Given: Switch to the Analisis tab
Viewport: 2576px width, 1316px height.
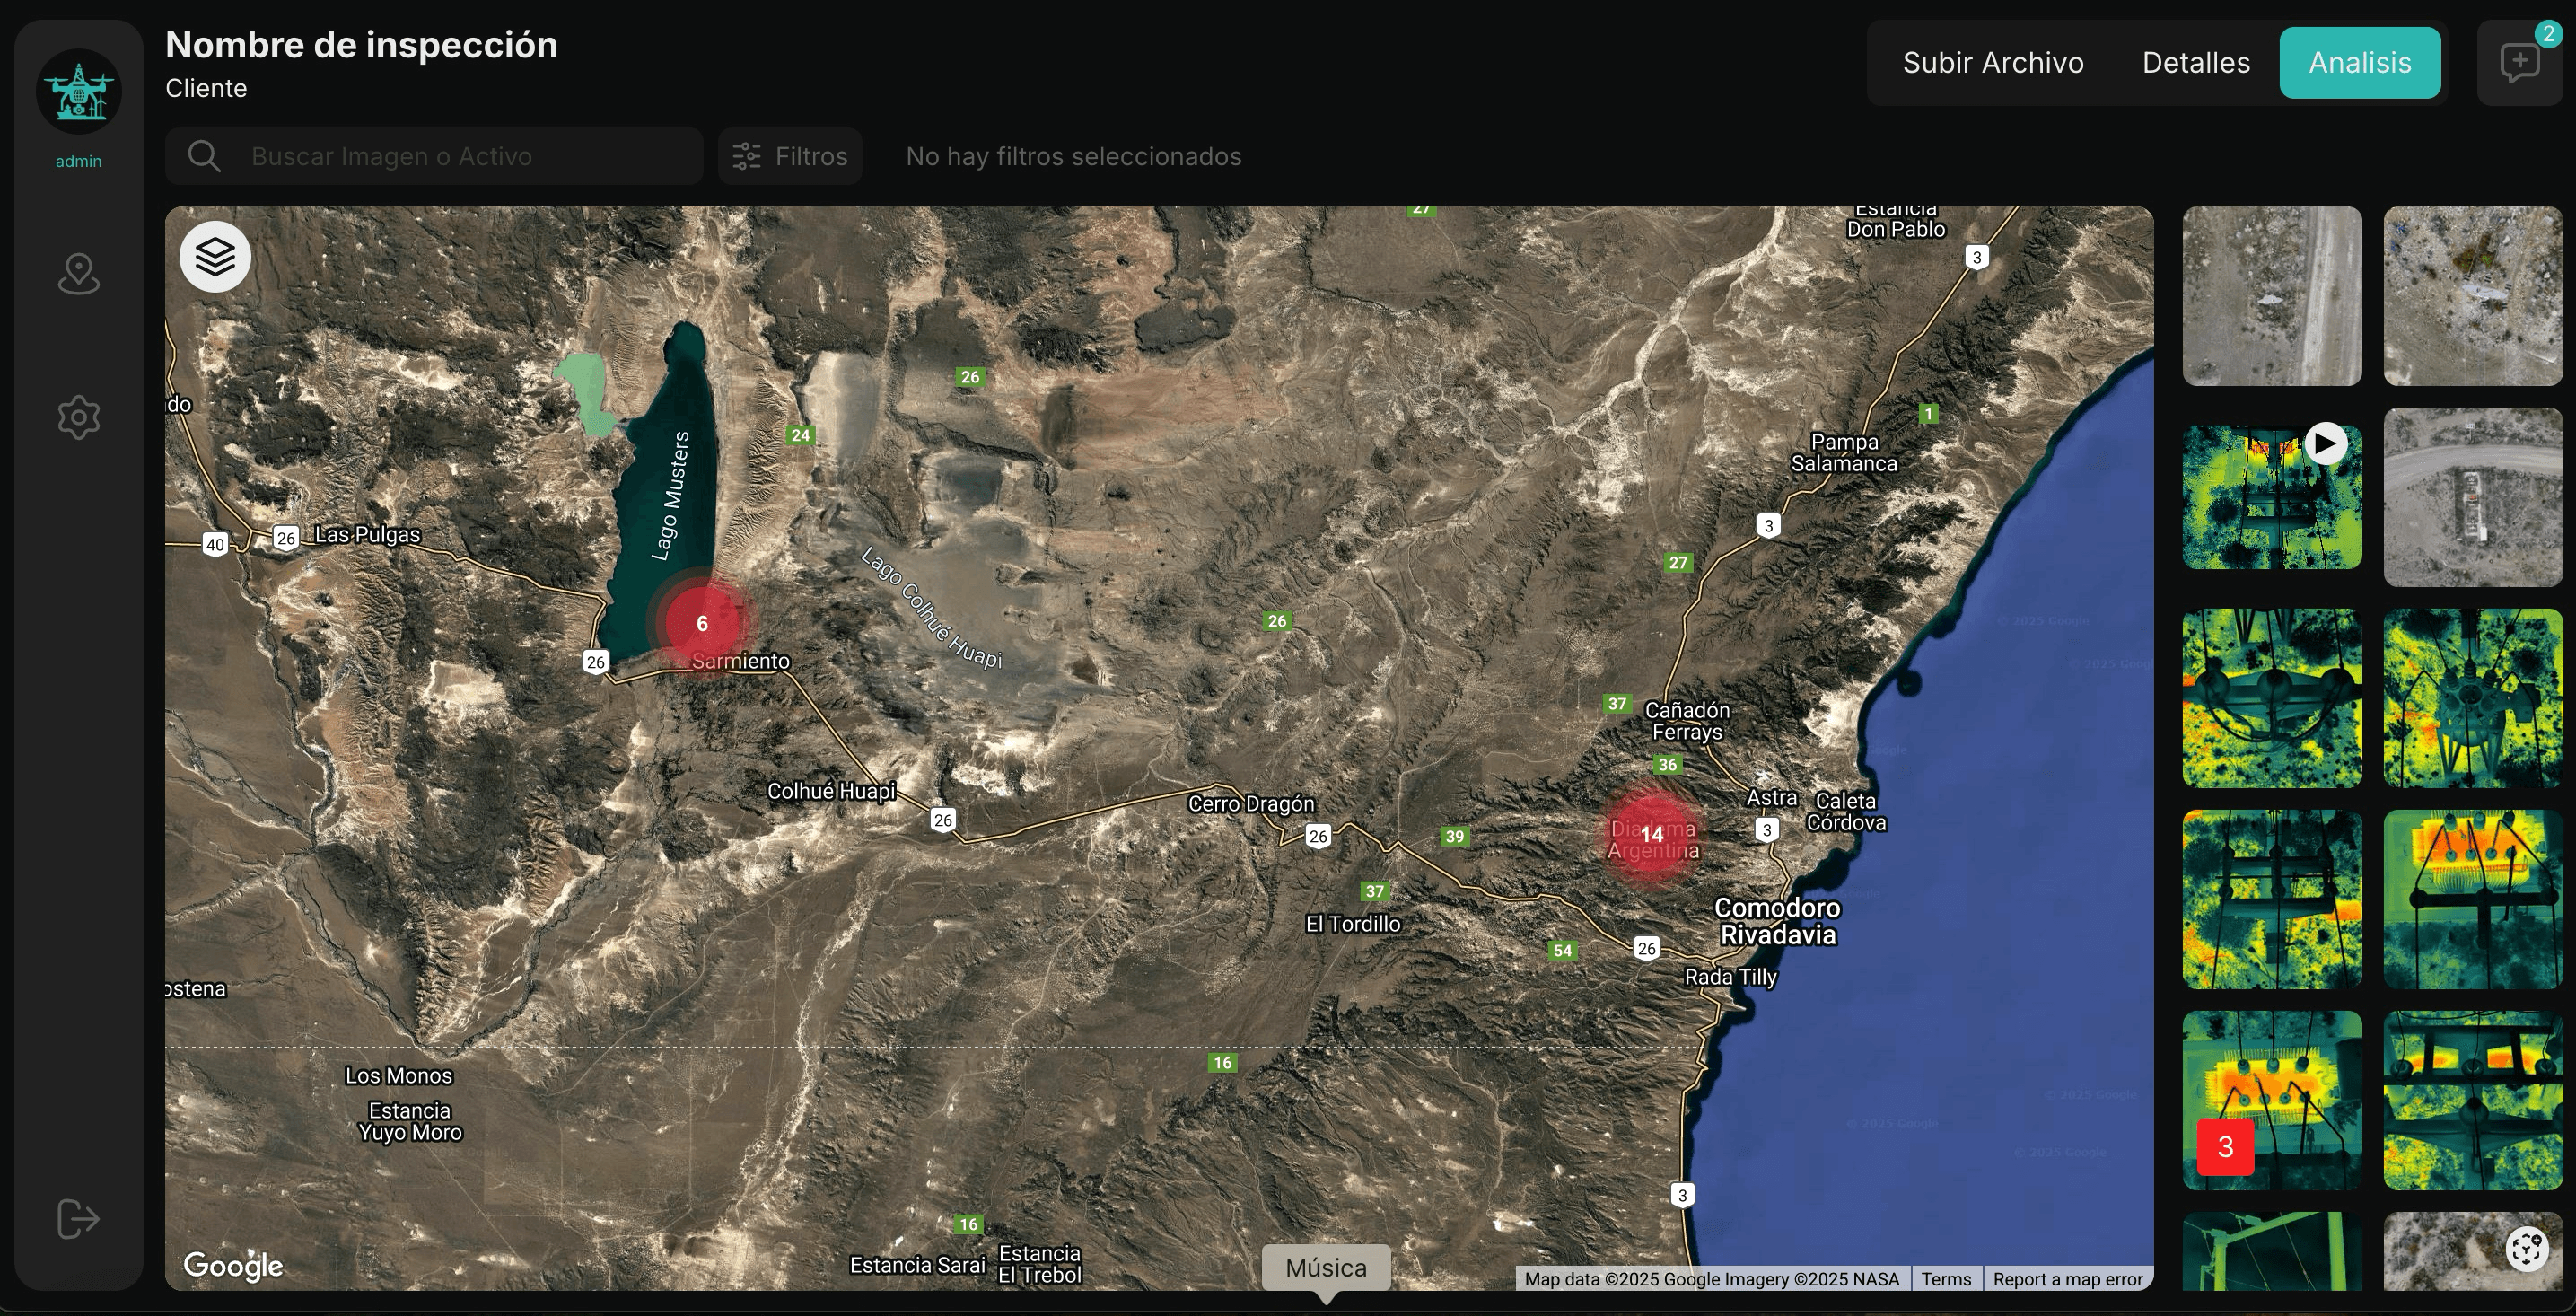Looking at the screenshot, I should pyautogui.click(x=2359, y=63).
